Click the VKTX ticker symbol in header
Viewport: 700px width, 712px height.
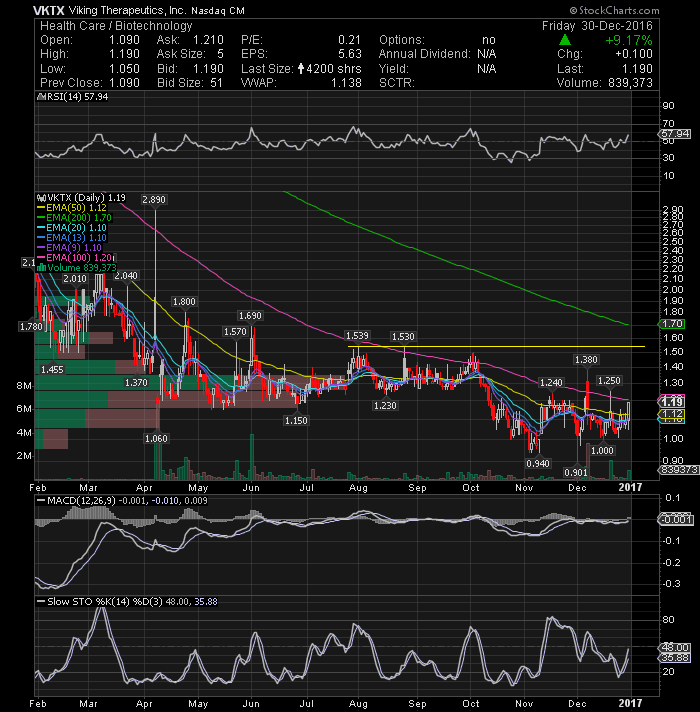tap(49, 10)
